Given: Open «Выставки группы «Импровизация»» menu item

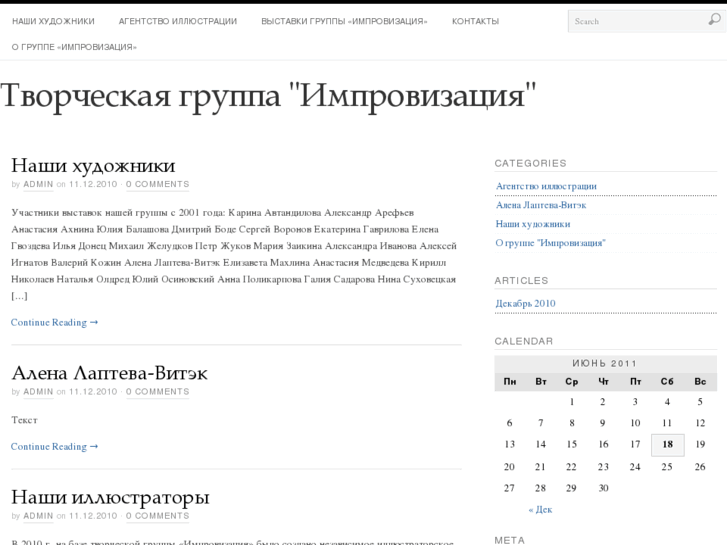Looking at the screenshot, I should pyautogui.click(x=344, y=21).
